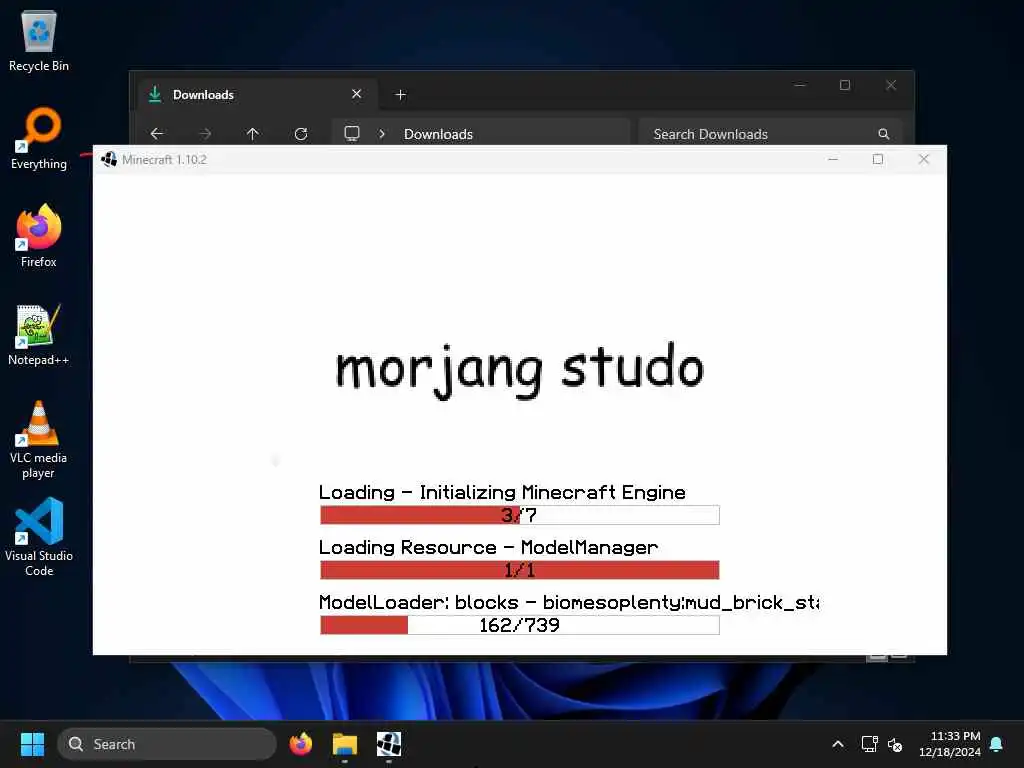Screen dimensions: 1024x768
Task: Focus the Search Downloads field
Action: 771,134
